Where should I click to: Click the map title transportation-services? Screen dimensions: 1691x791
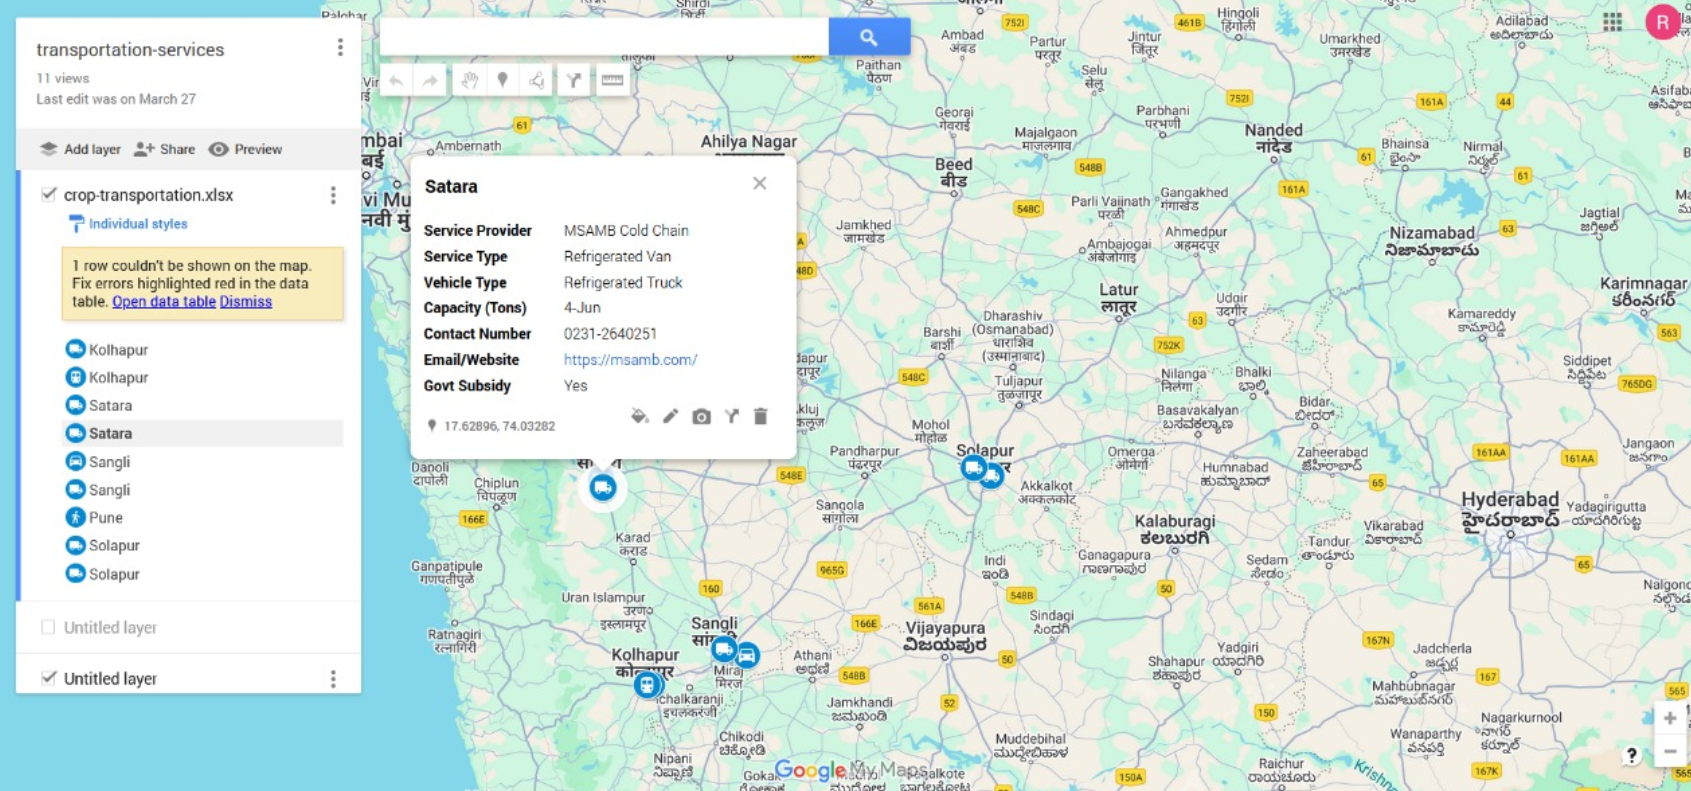pos(130,49)
